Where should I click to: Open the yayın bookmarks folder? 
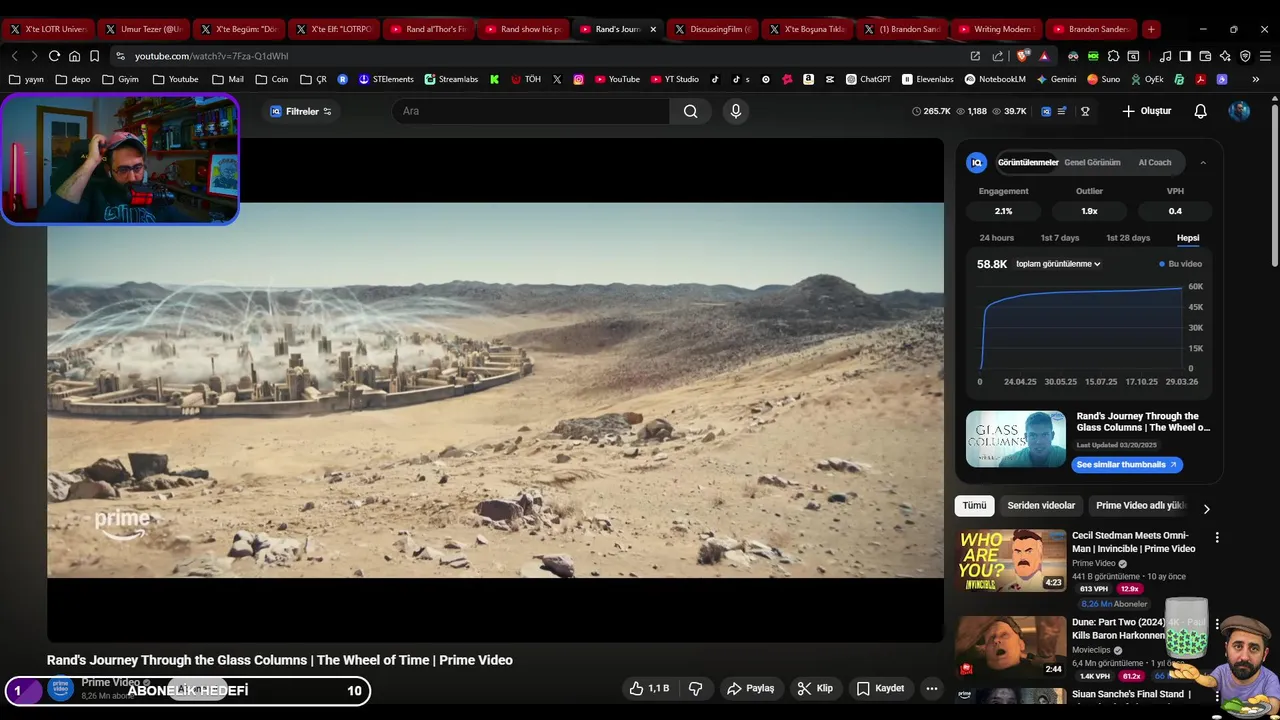click(x=27, y=79)
